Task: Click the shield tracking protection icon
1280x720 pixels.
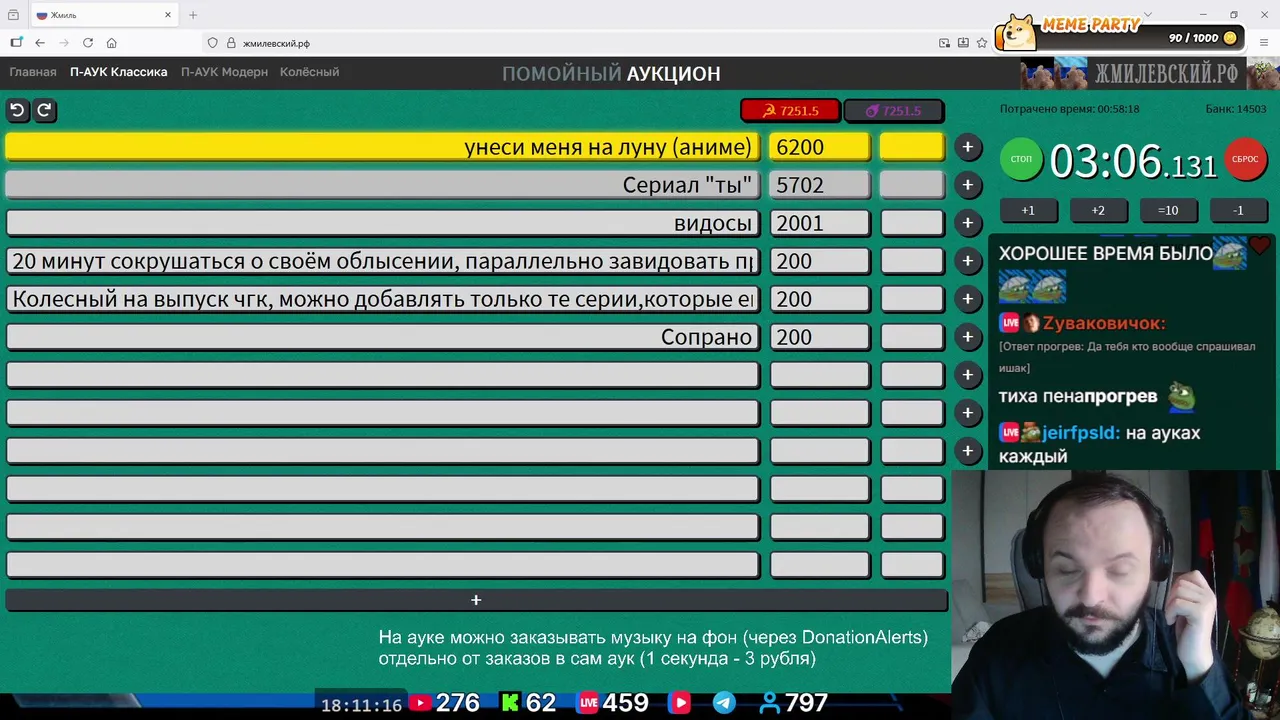Action: 212,43
